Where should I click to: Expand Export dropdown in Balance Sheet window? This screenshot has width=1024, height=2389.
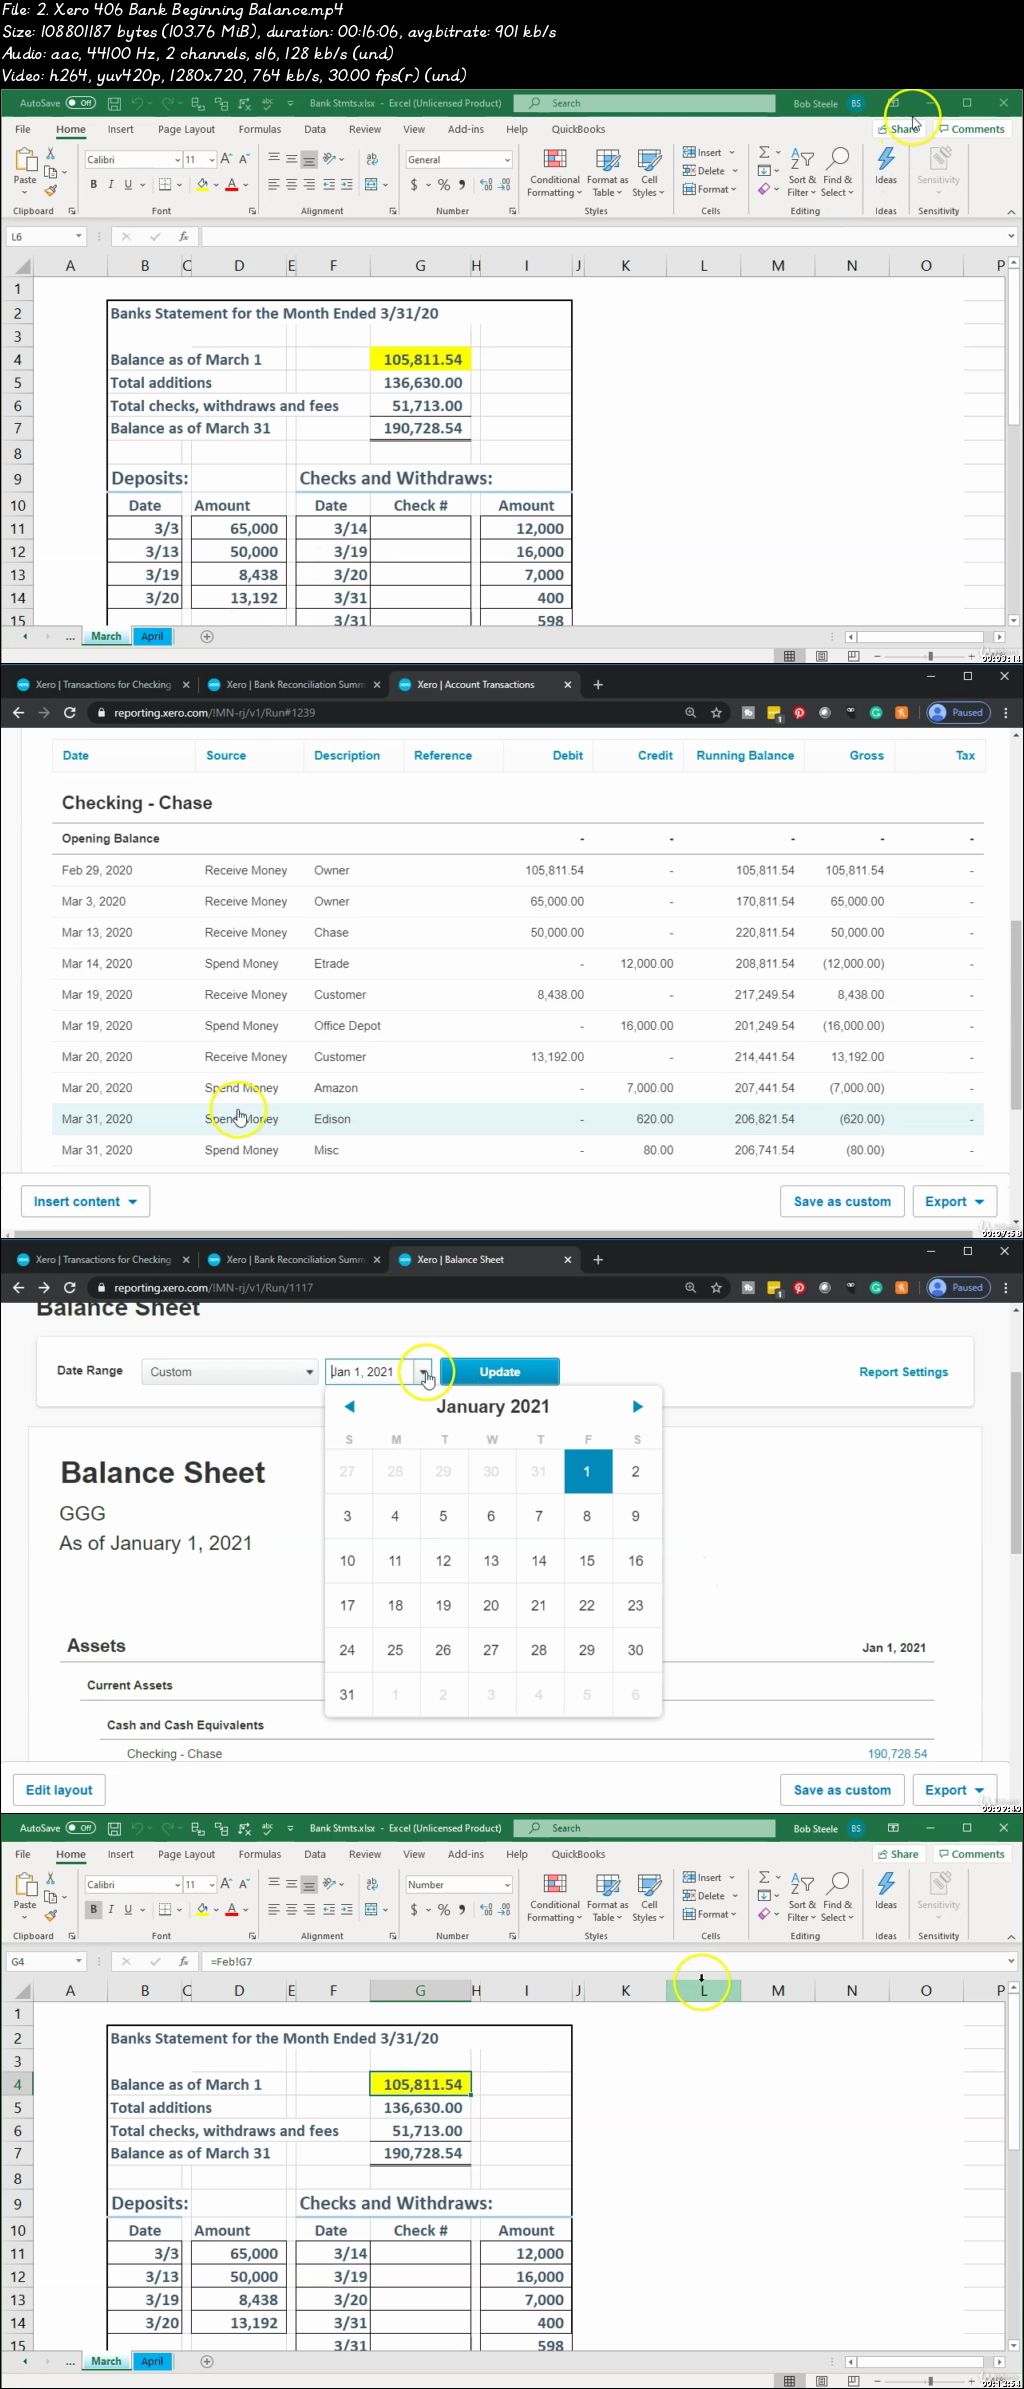coord(954,1789)
